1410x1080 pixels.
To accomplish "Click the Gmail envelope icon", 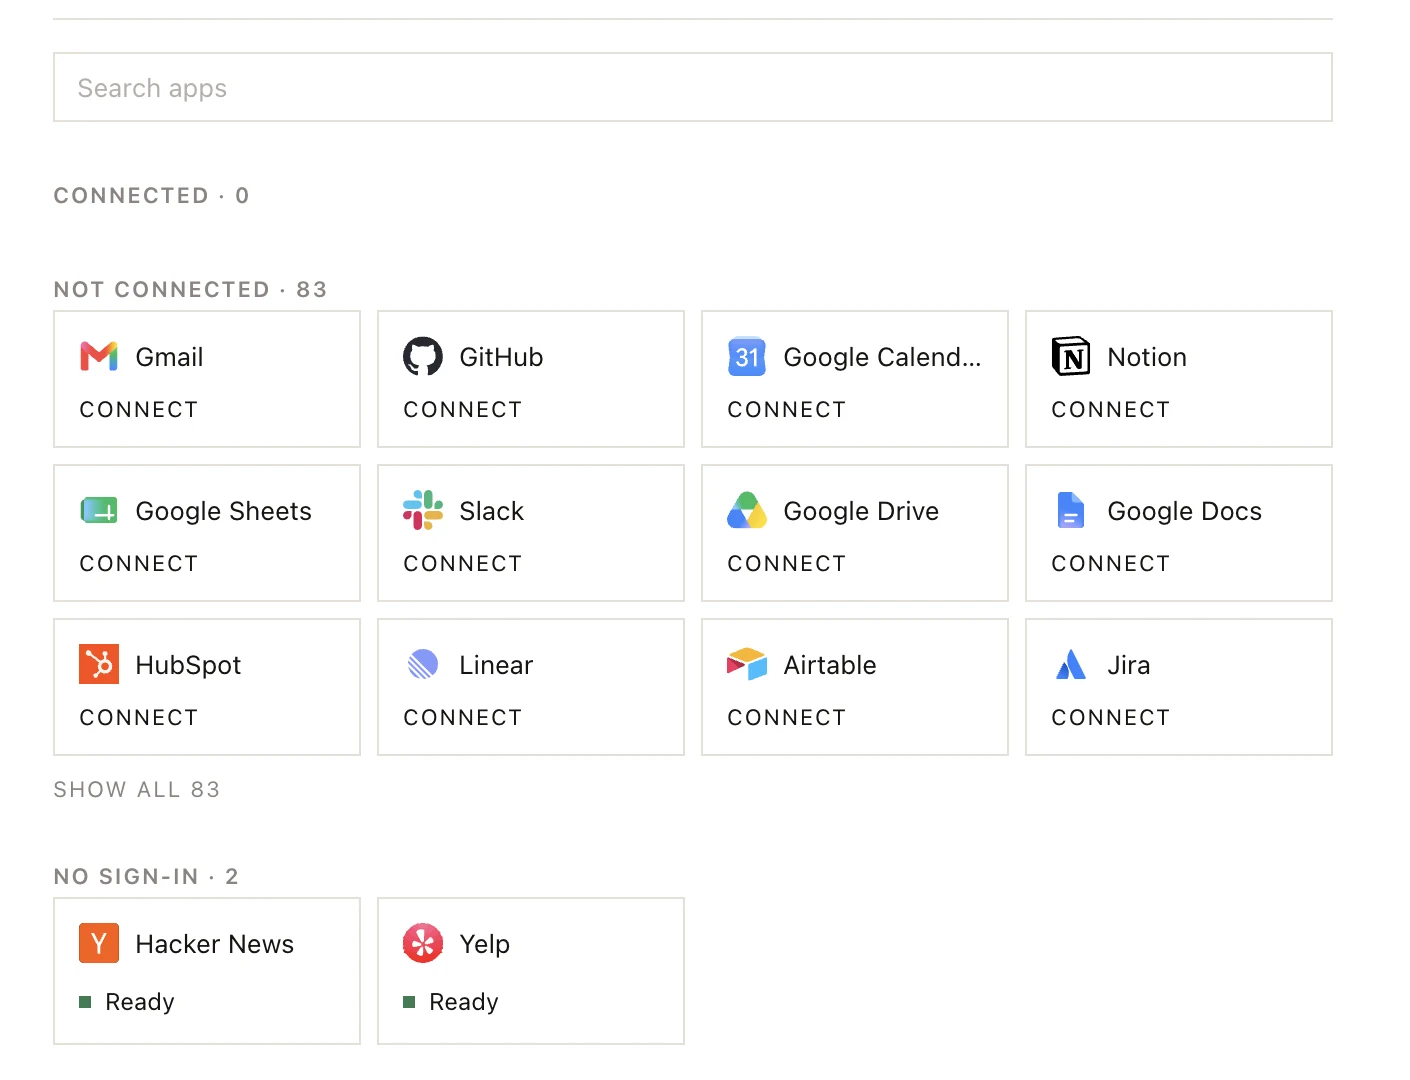I will pyautogui.click(x=99, y=357).
